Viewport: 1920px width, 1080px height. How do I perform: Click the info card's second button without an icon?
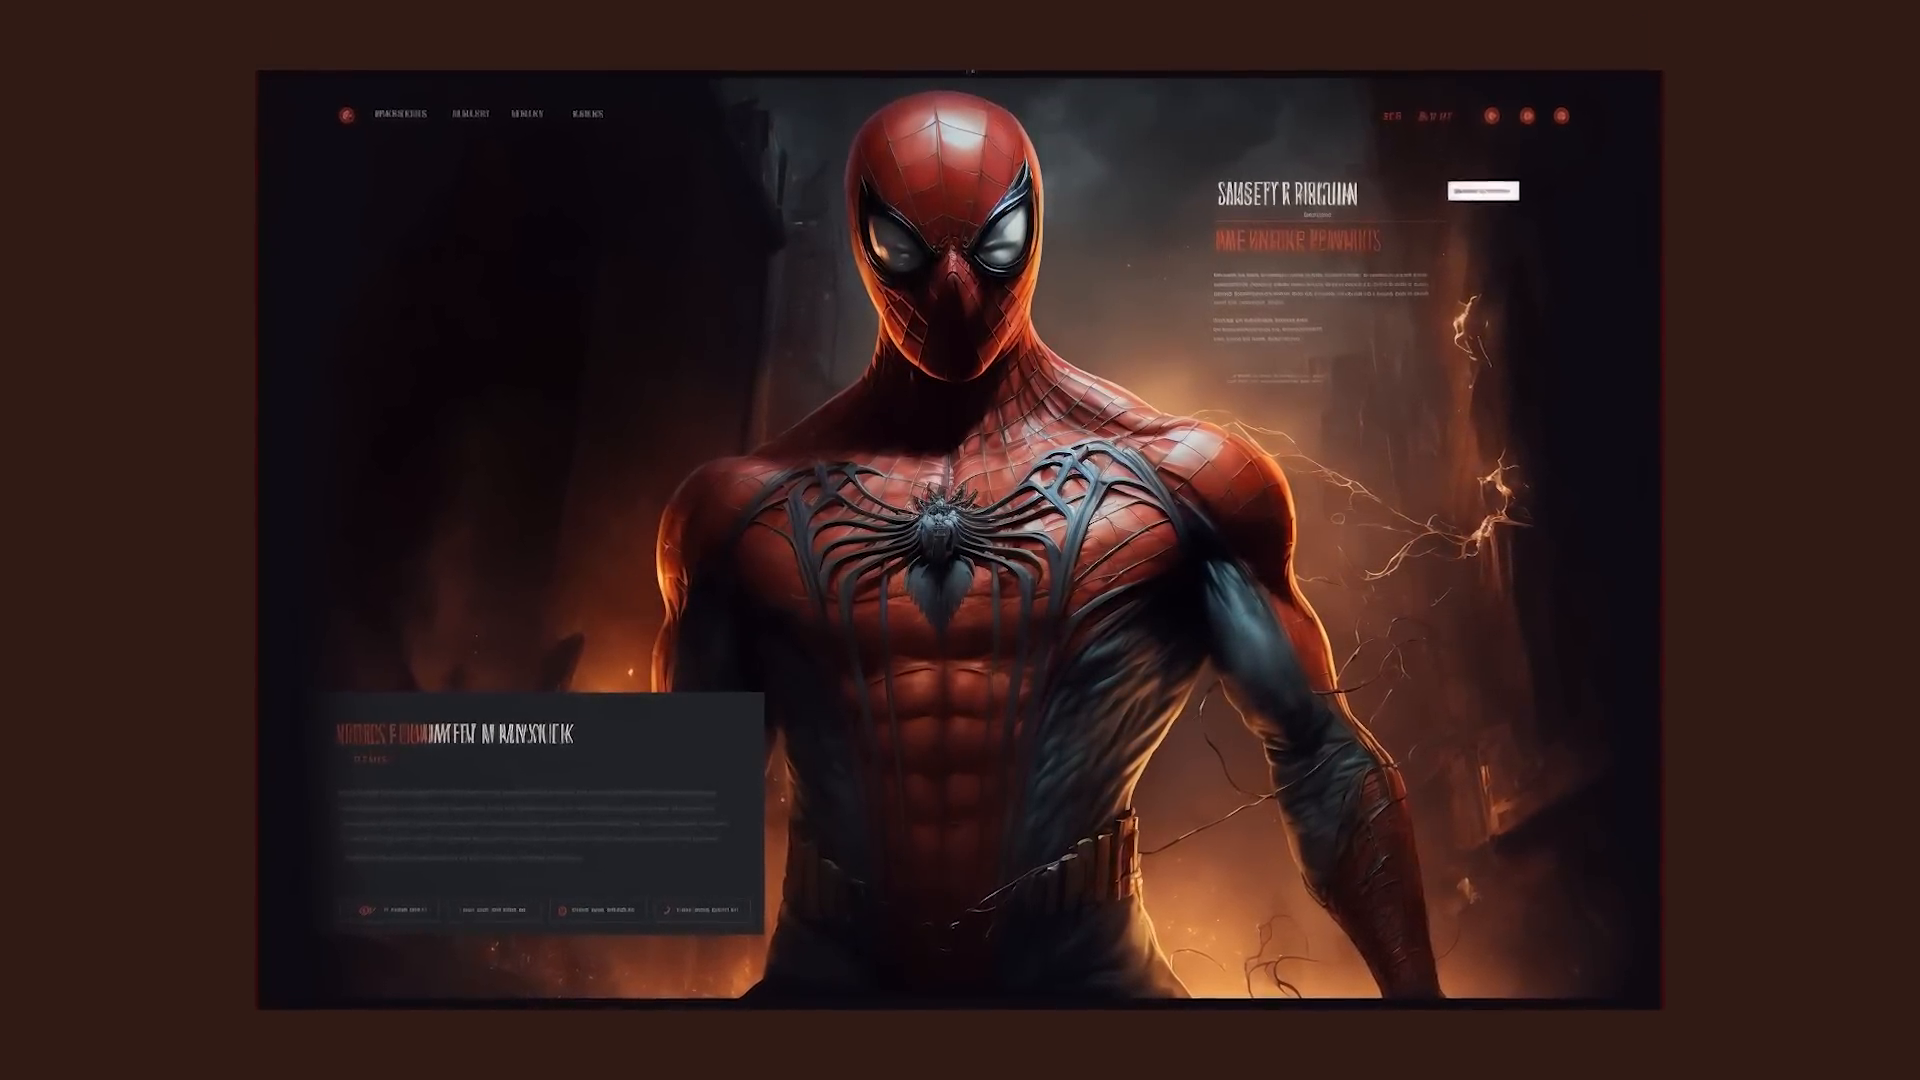point(494,911)
